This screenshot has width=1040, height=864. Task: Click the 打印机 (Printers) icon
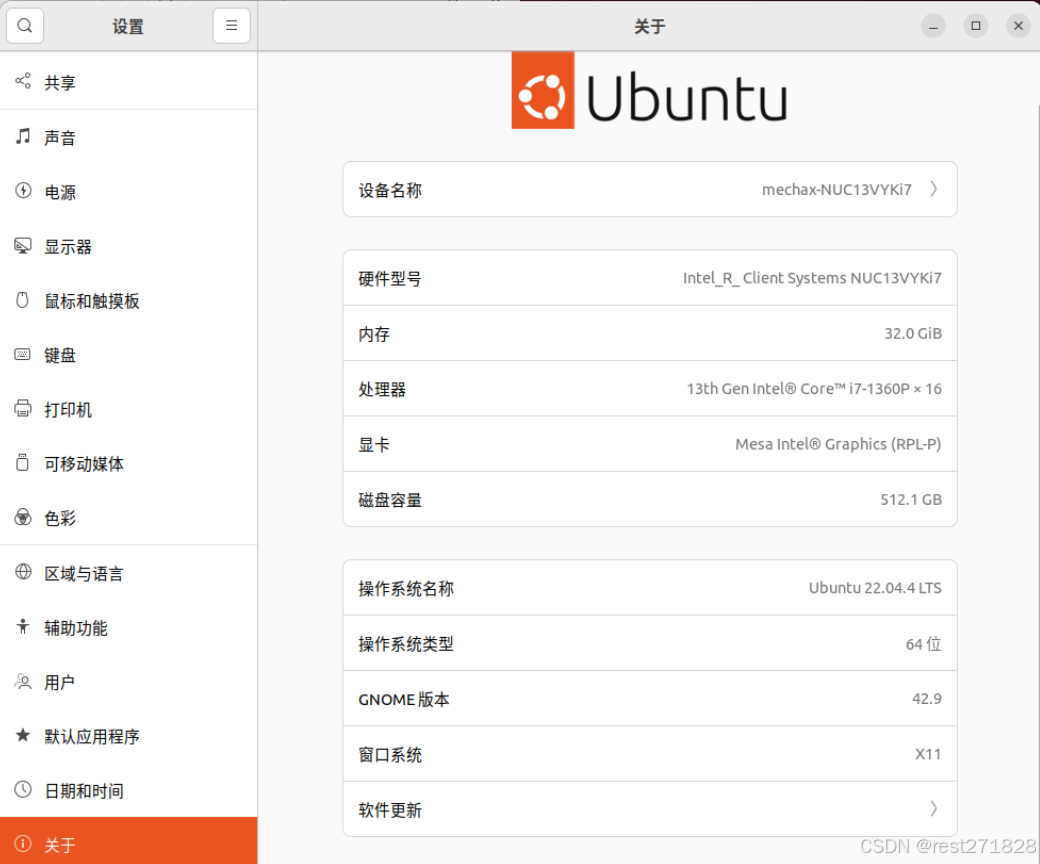click(22, 409)
